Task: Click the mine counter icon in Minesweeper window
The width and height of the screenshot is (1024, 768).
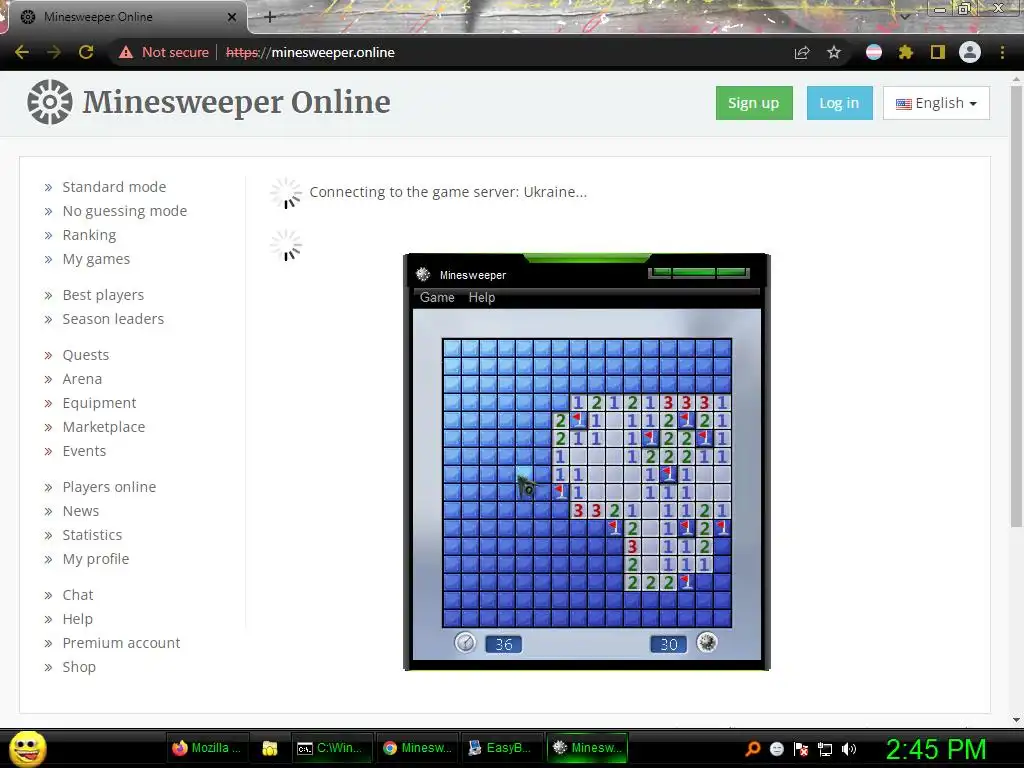Action: pyautogui.click(x=707, y=643)
